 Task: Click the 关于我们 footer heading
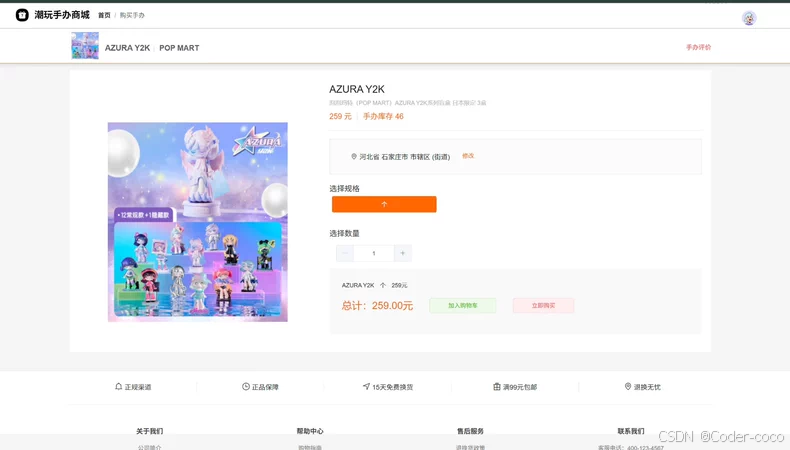coord(150,431)
